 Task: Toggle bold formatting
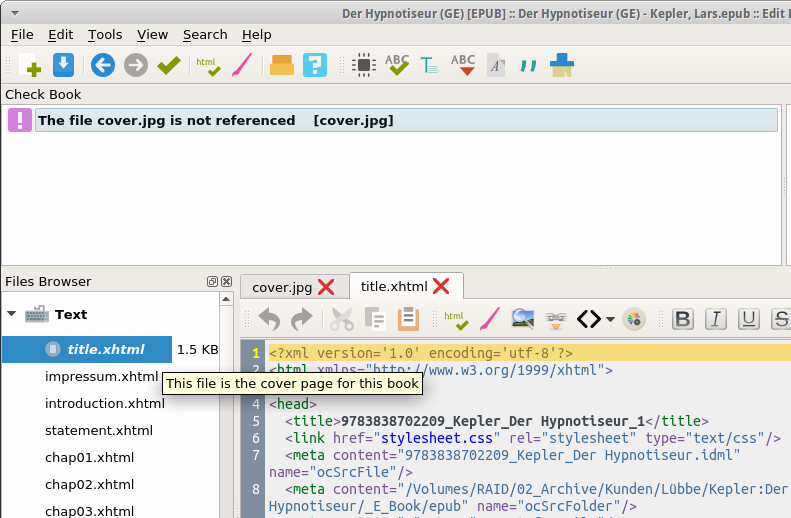click(x=683, y=319)
